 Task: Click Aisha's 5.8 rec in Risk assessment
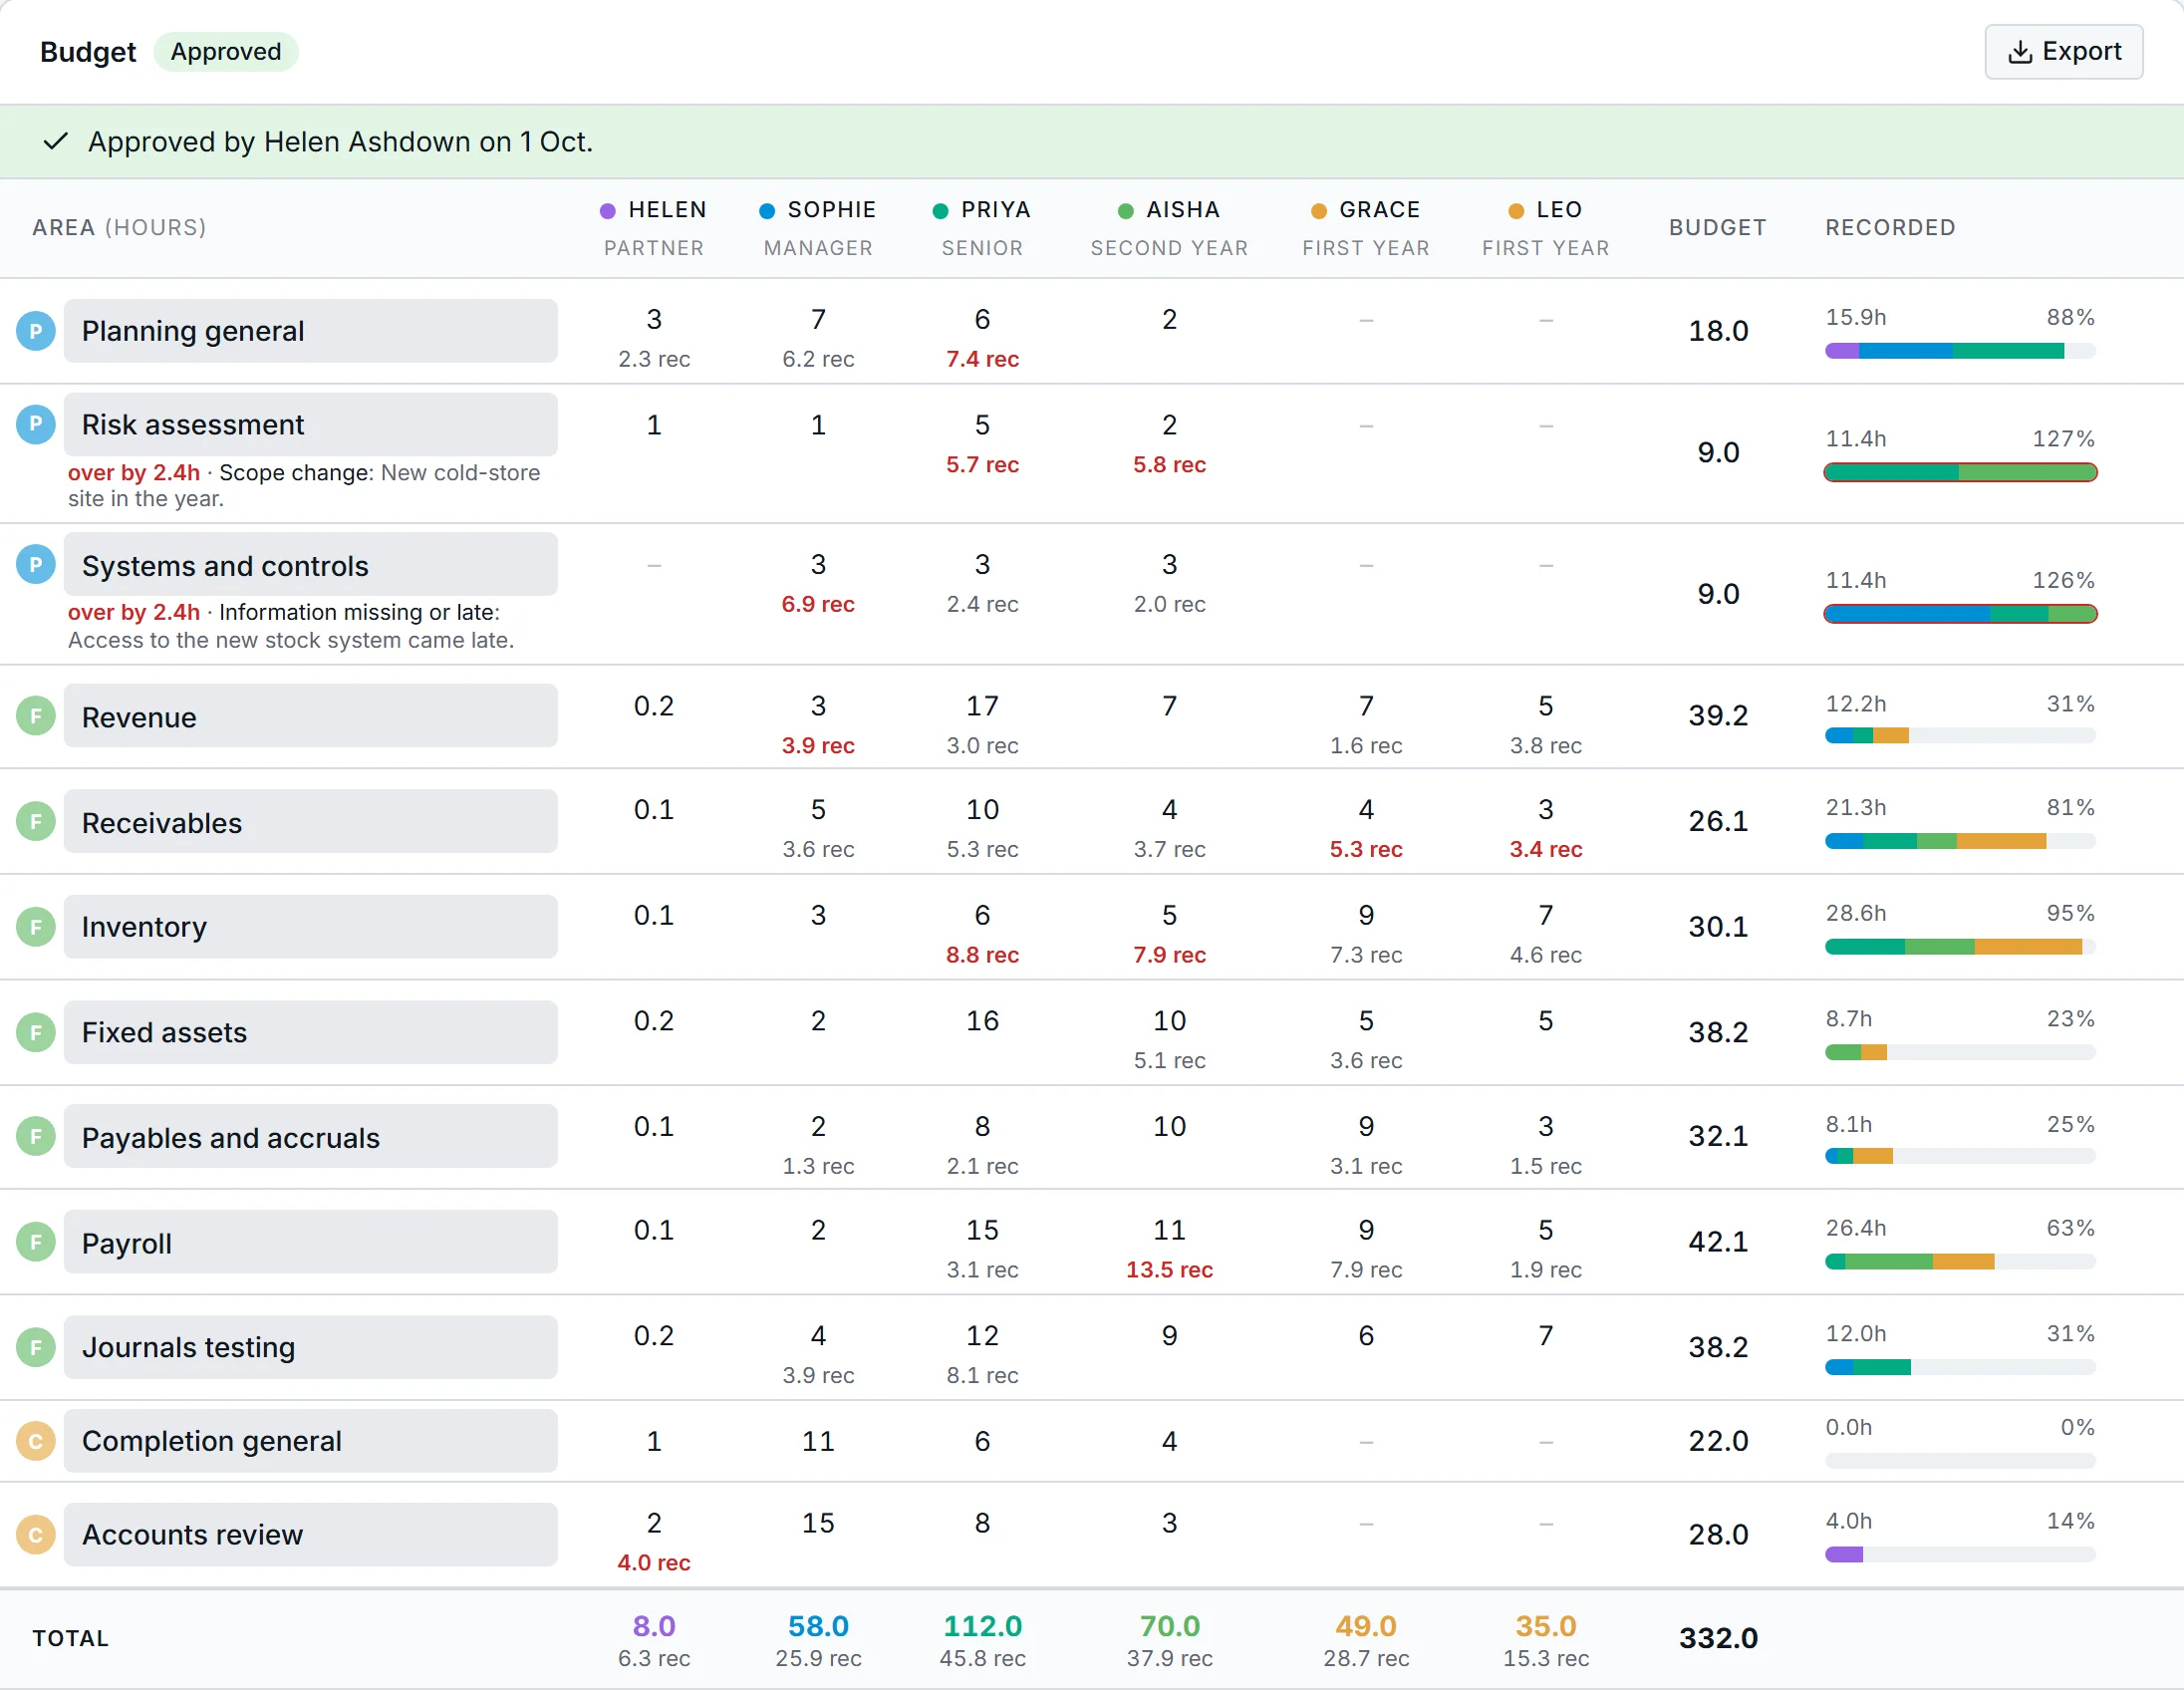point(1169,465)
